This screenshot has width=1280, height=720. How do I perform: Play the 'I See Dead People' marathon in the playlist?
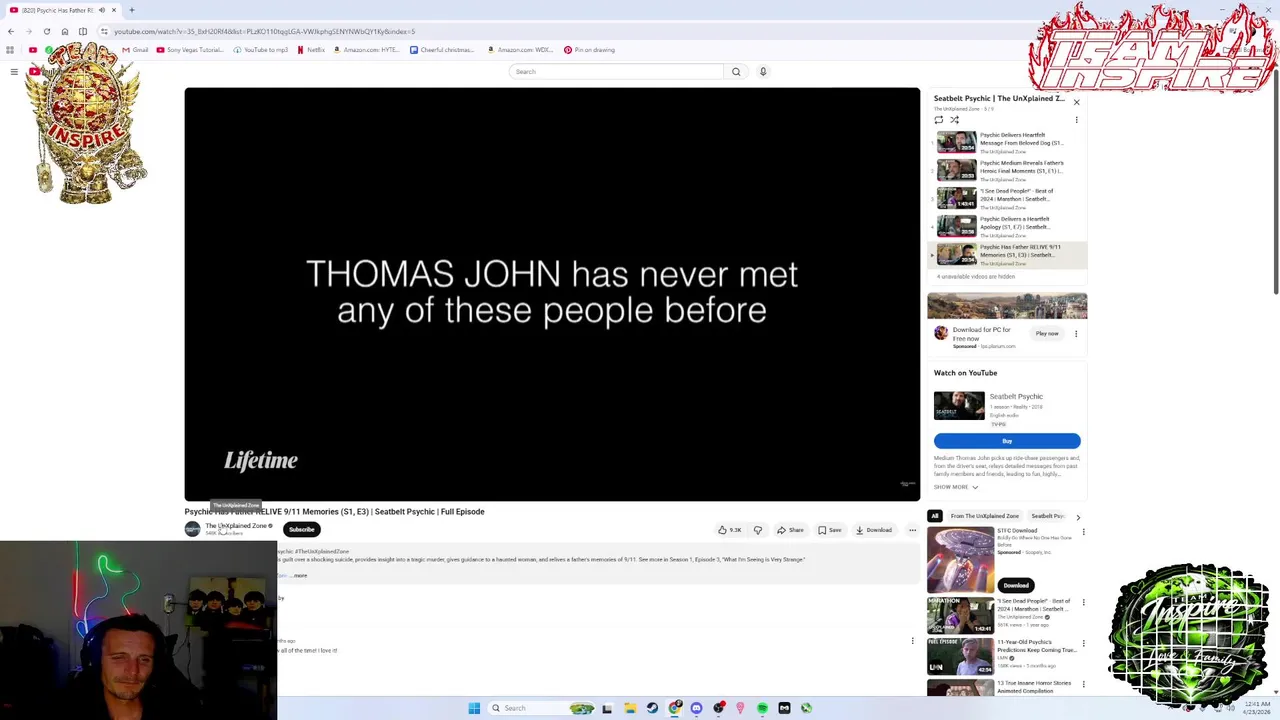click(x=1007, y=199)
